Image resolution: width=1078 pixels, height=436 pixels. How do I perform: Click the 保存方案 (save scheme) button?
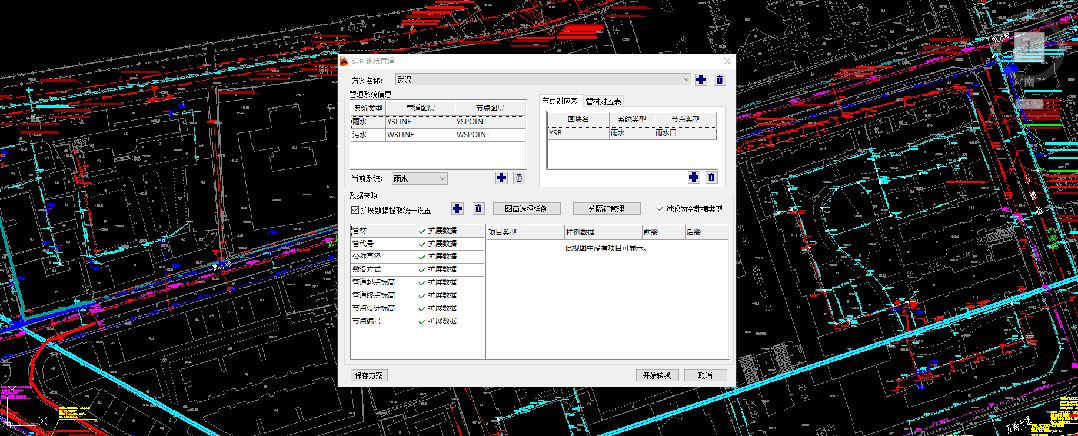tap(367, 375)
